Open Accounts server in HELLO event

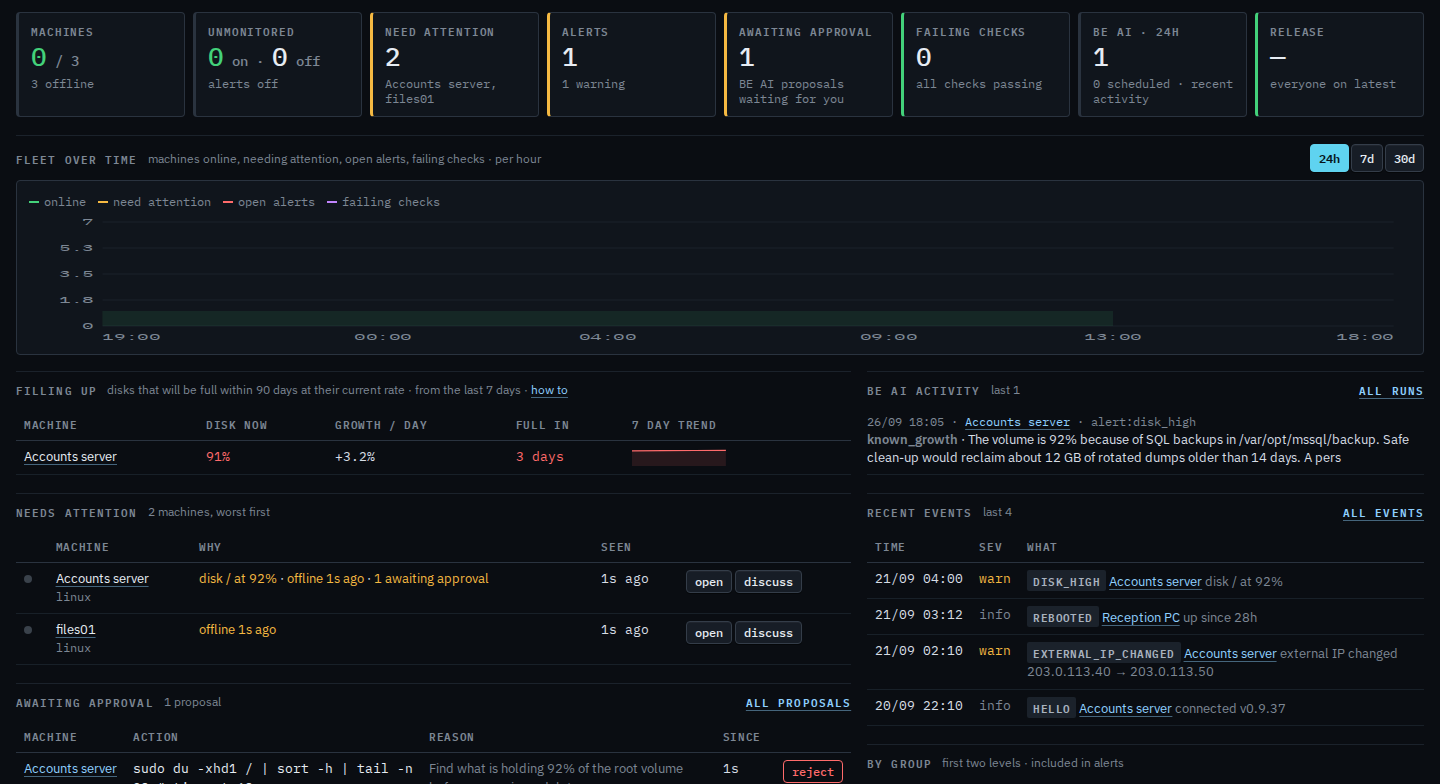(x=1125, y=708)
